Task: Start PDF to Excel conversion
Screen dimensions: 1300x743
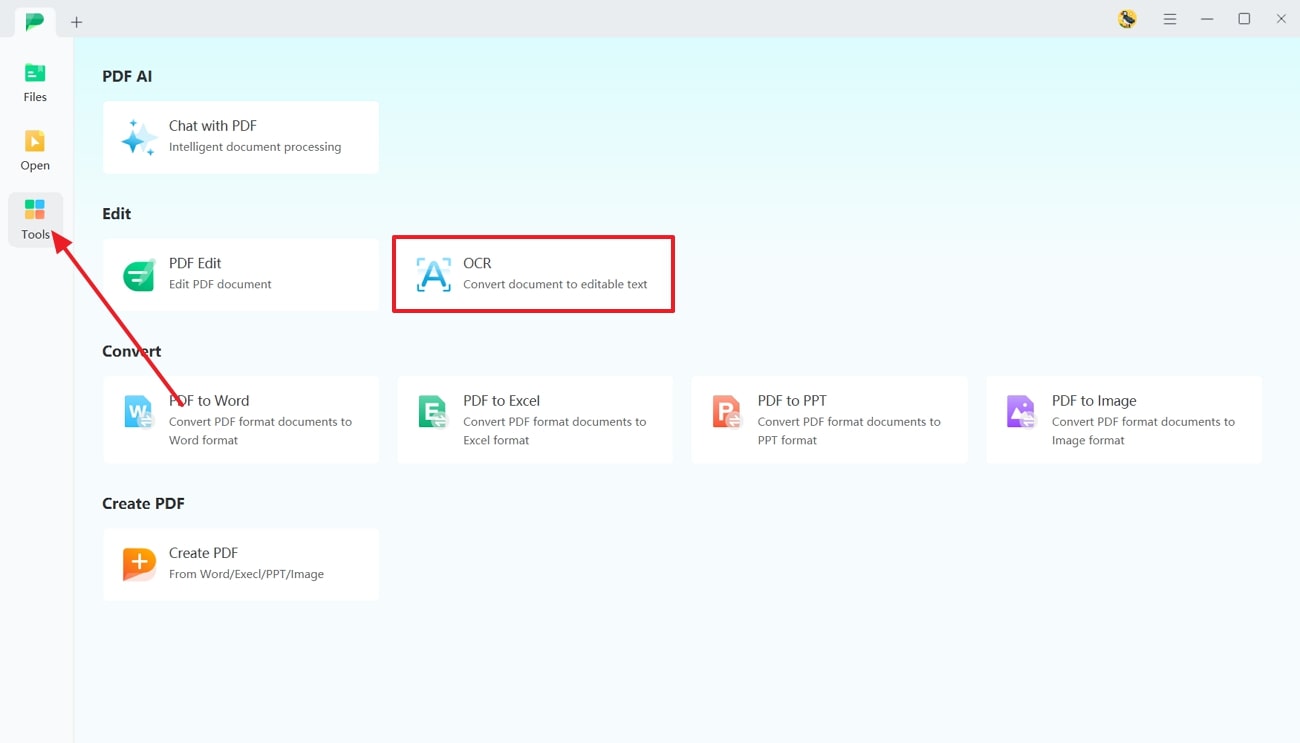Action: click(535, 420)
